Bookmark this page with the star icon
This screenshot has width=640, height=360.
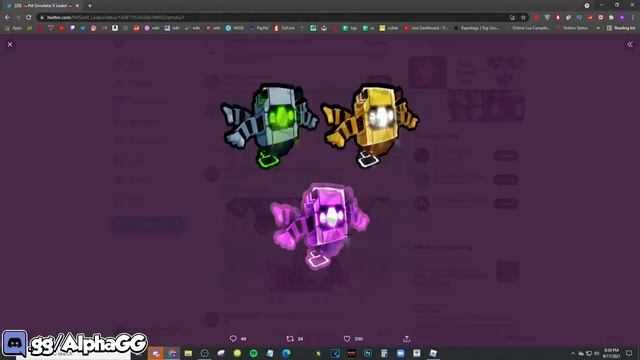point(523,18)
